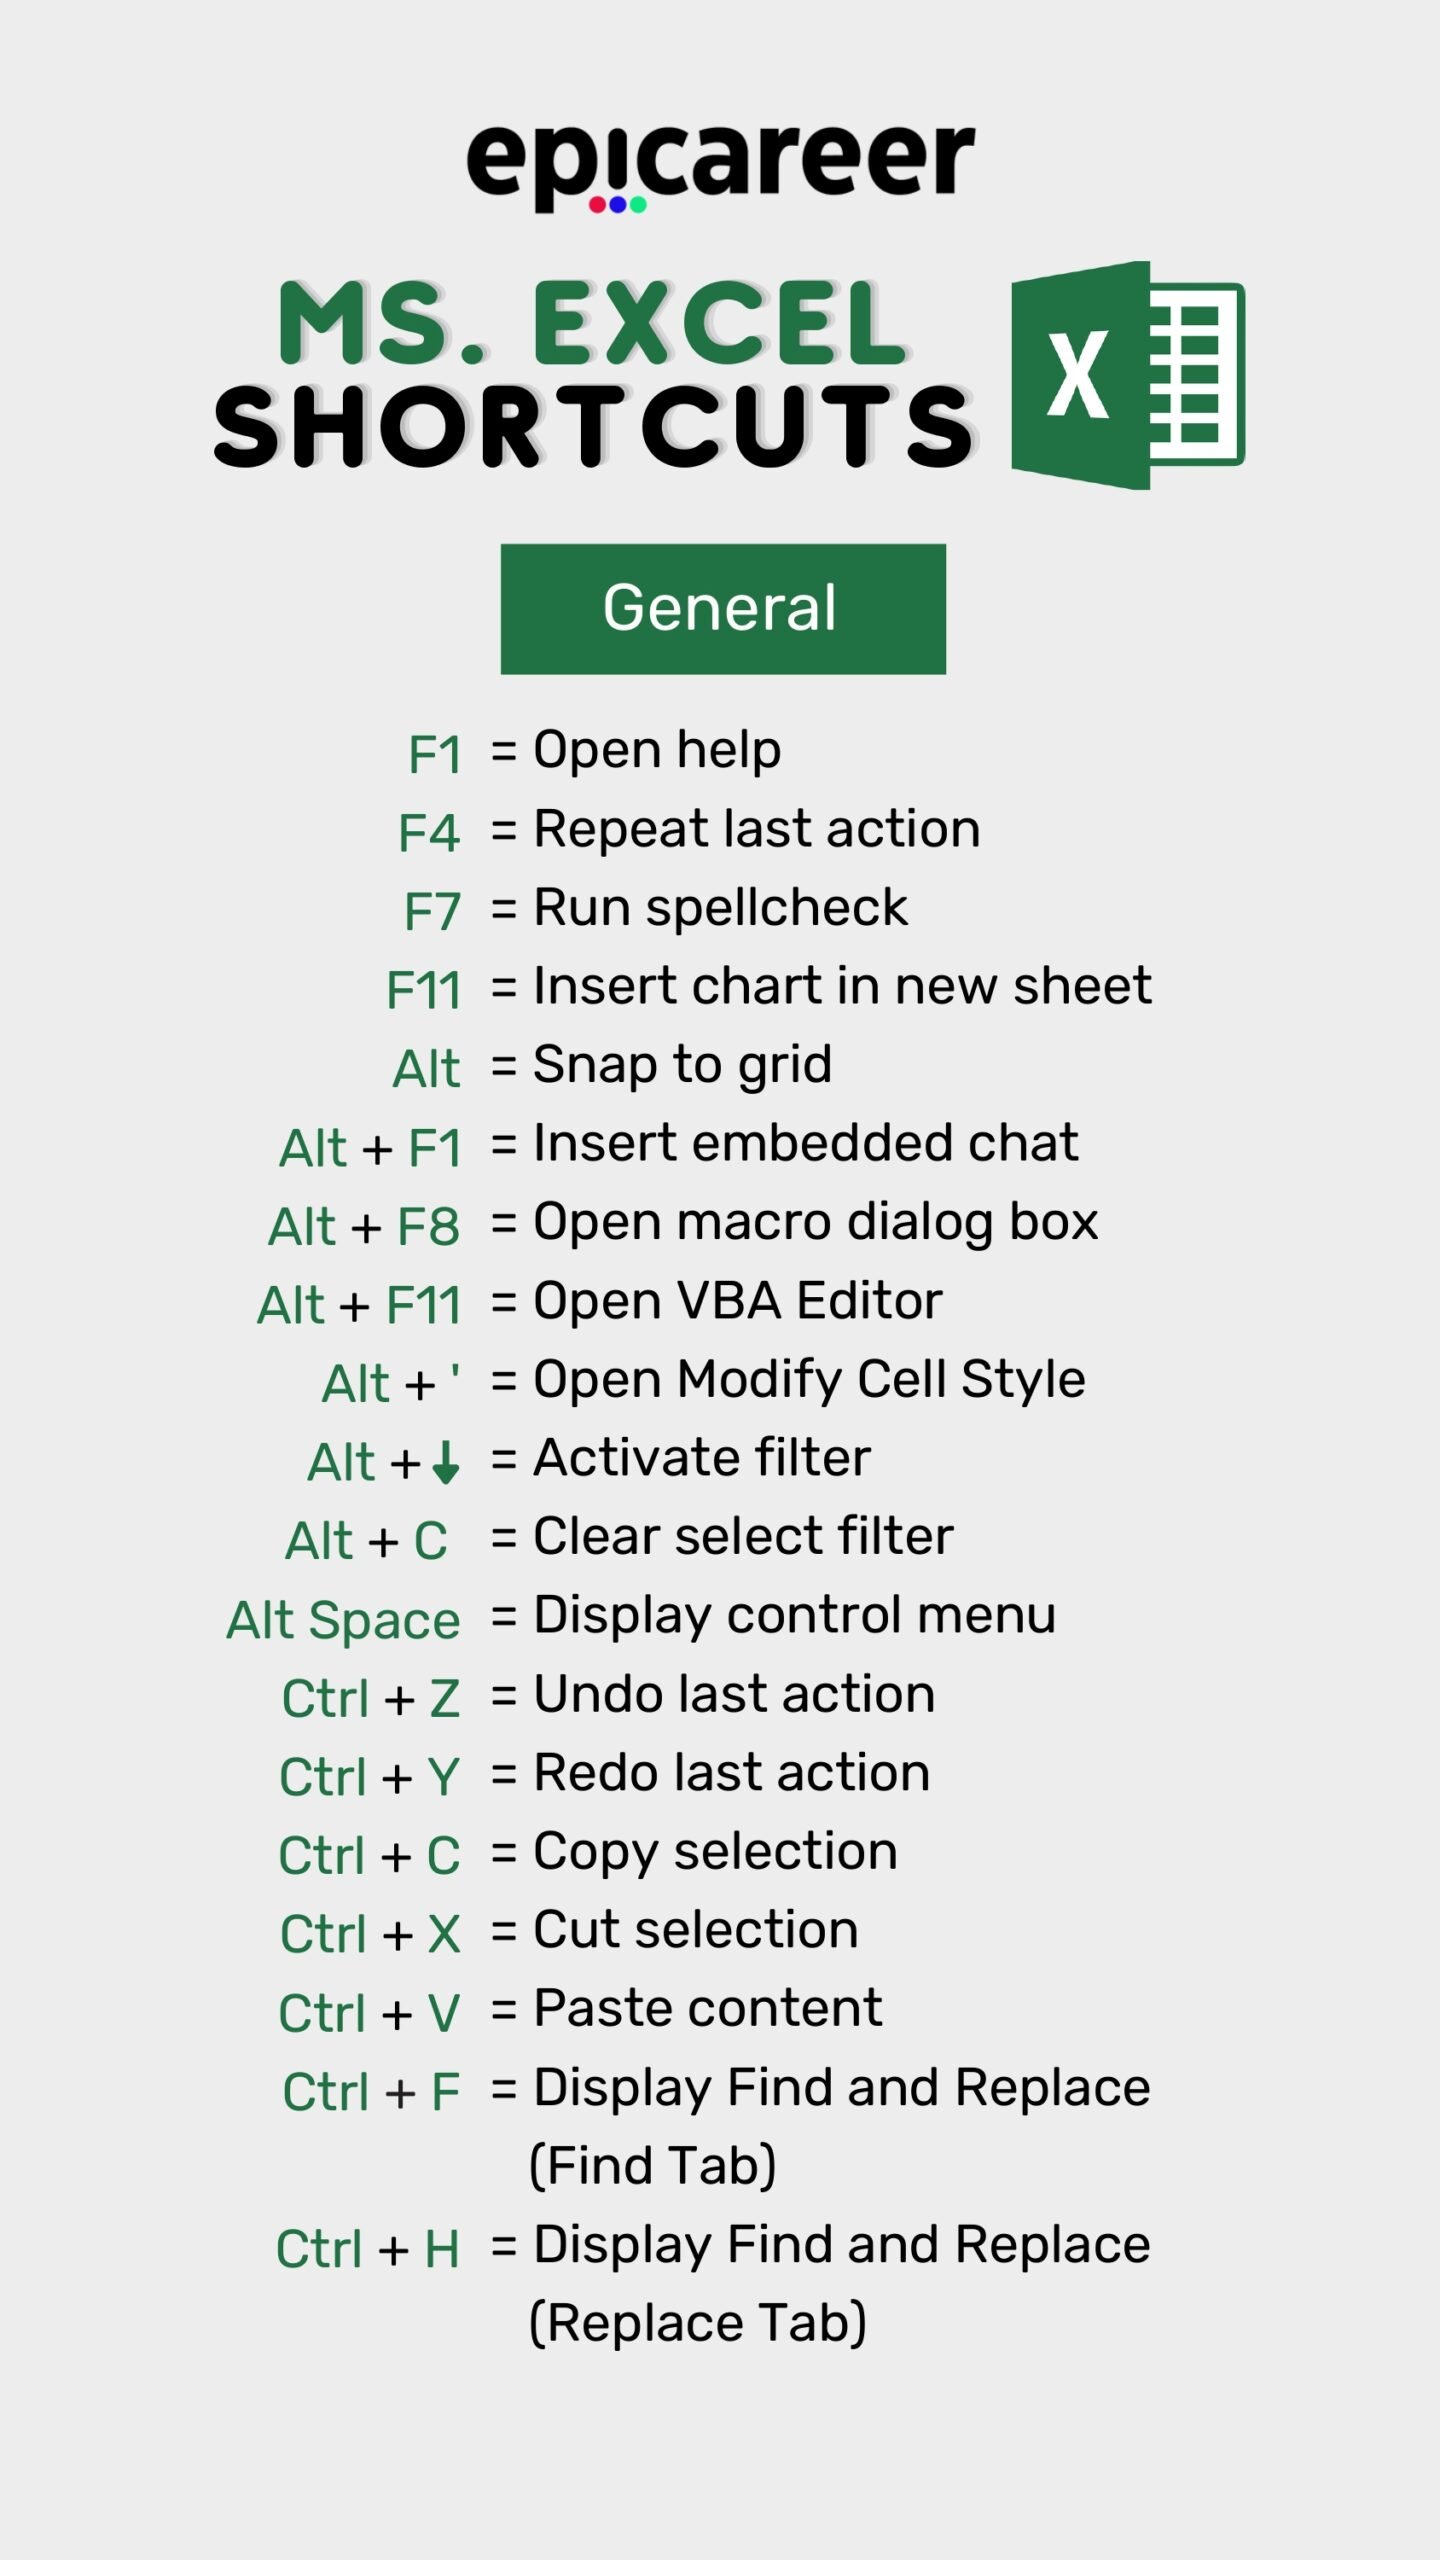Click the MS. EXCEL title text

click(x=593, y=323)
